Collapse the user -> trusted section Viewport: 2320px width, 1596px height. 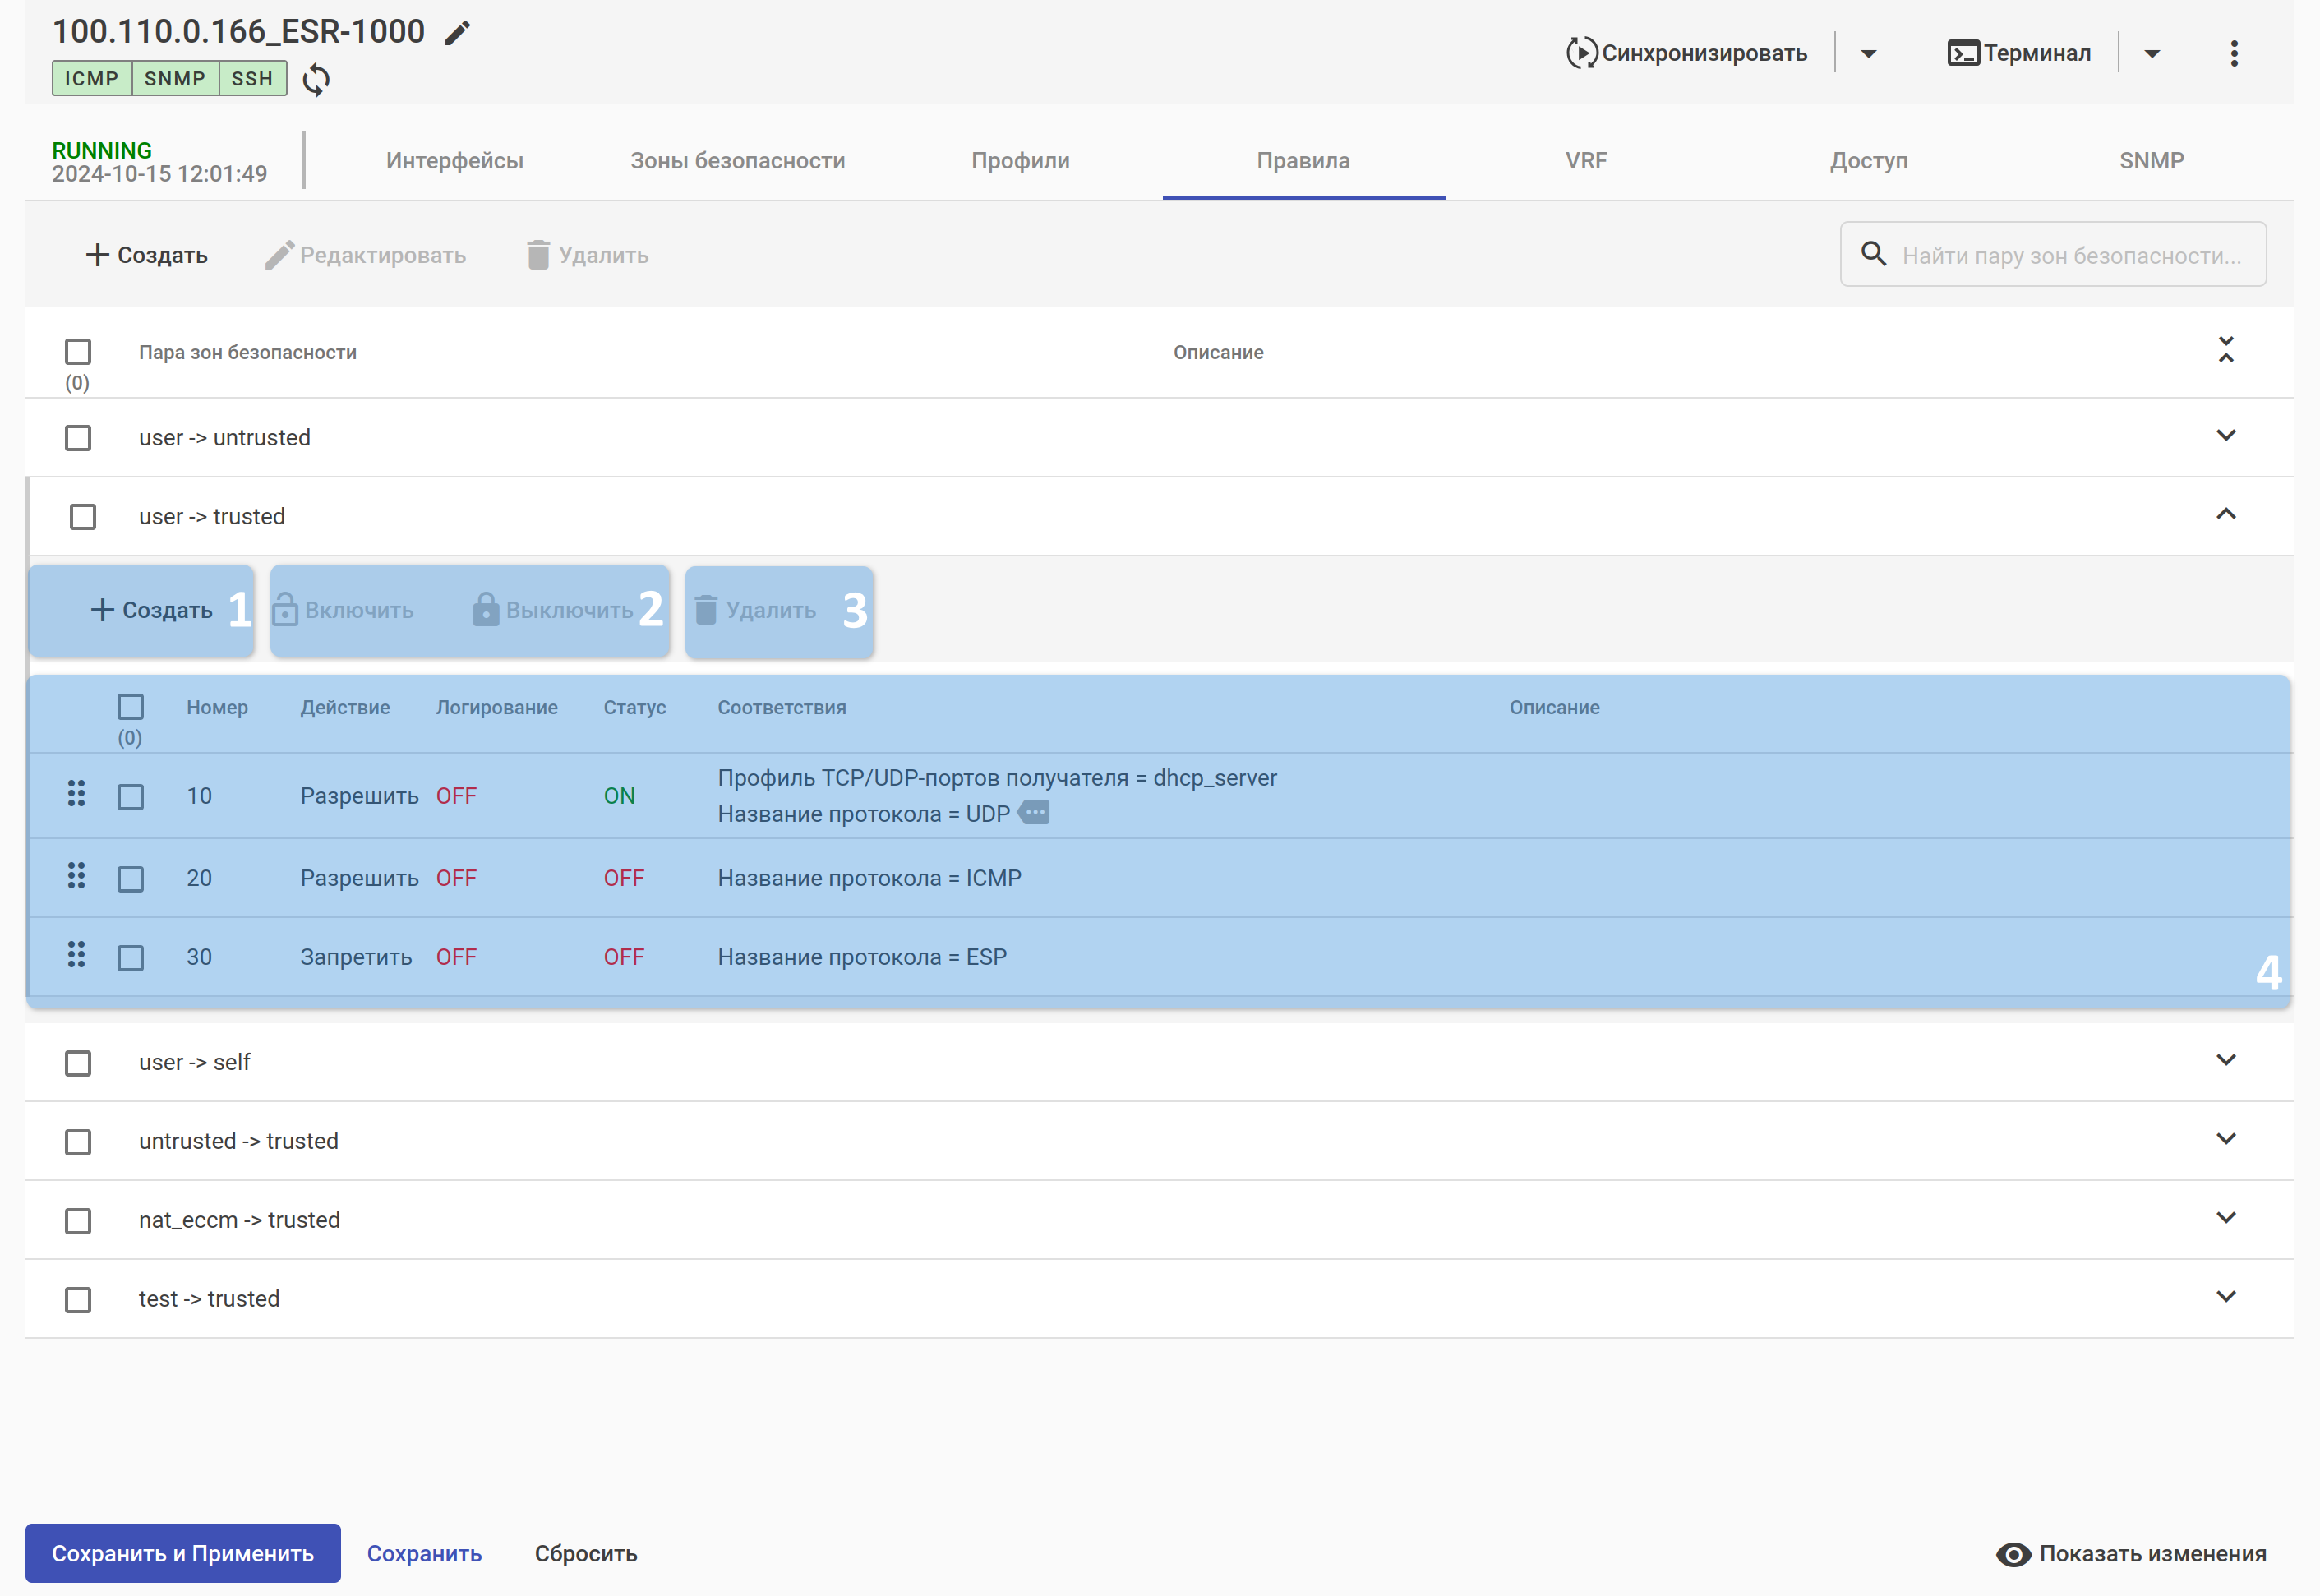point(2225,514)
